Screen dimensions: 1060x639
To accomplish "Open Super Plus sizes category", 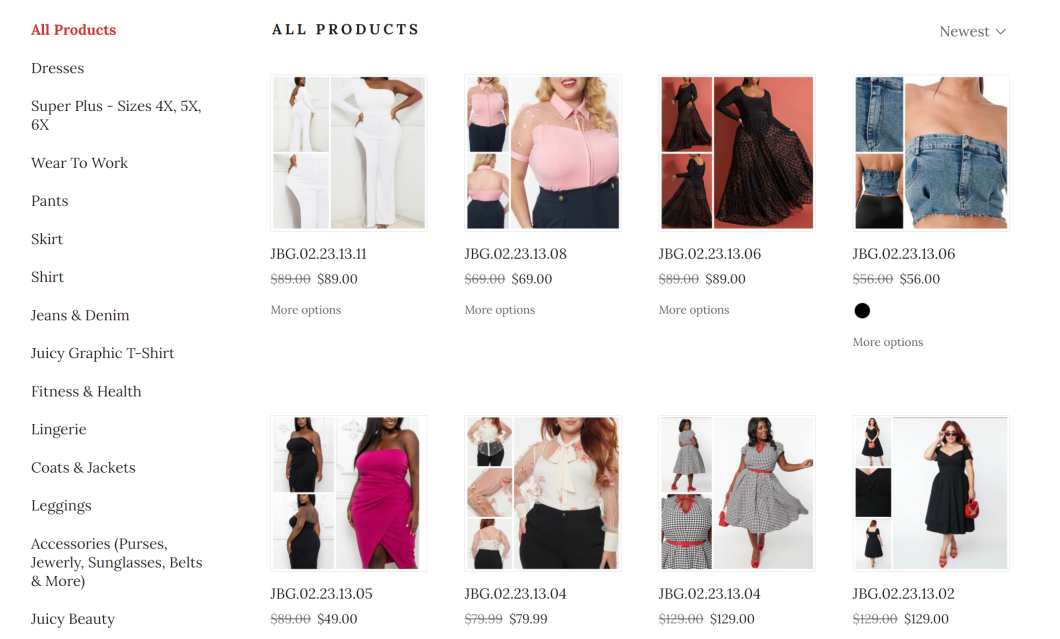I will pyautogui.click(x=116, y=116).
